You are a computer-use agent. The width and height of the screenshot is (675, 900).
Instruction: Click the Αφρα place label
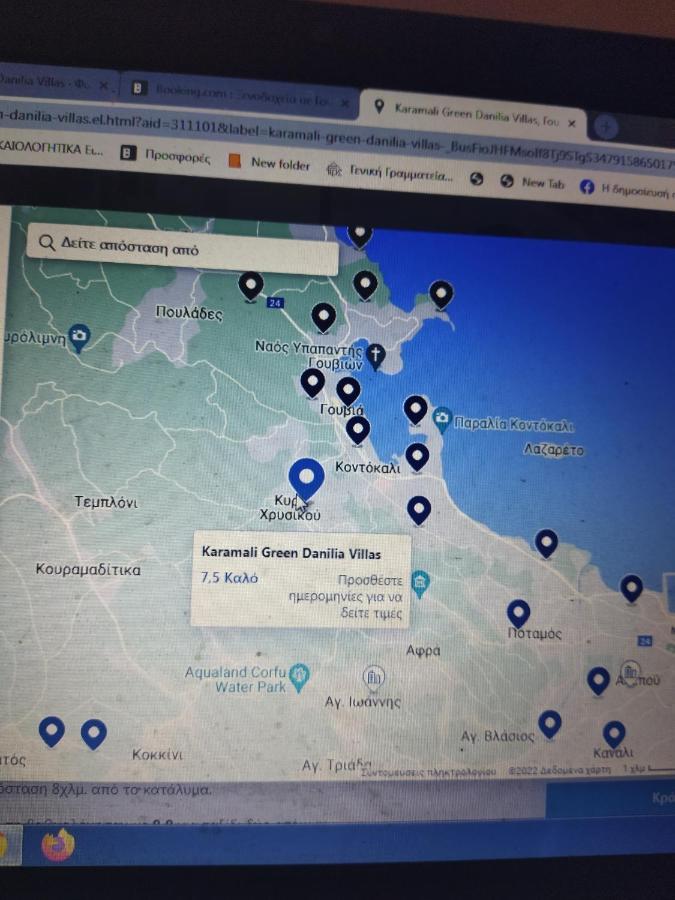pos(423,650)
